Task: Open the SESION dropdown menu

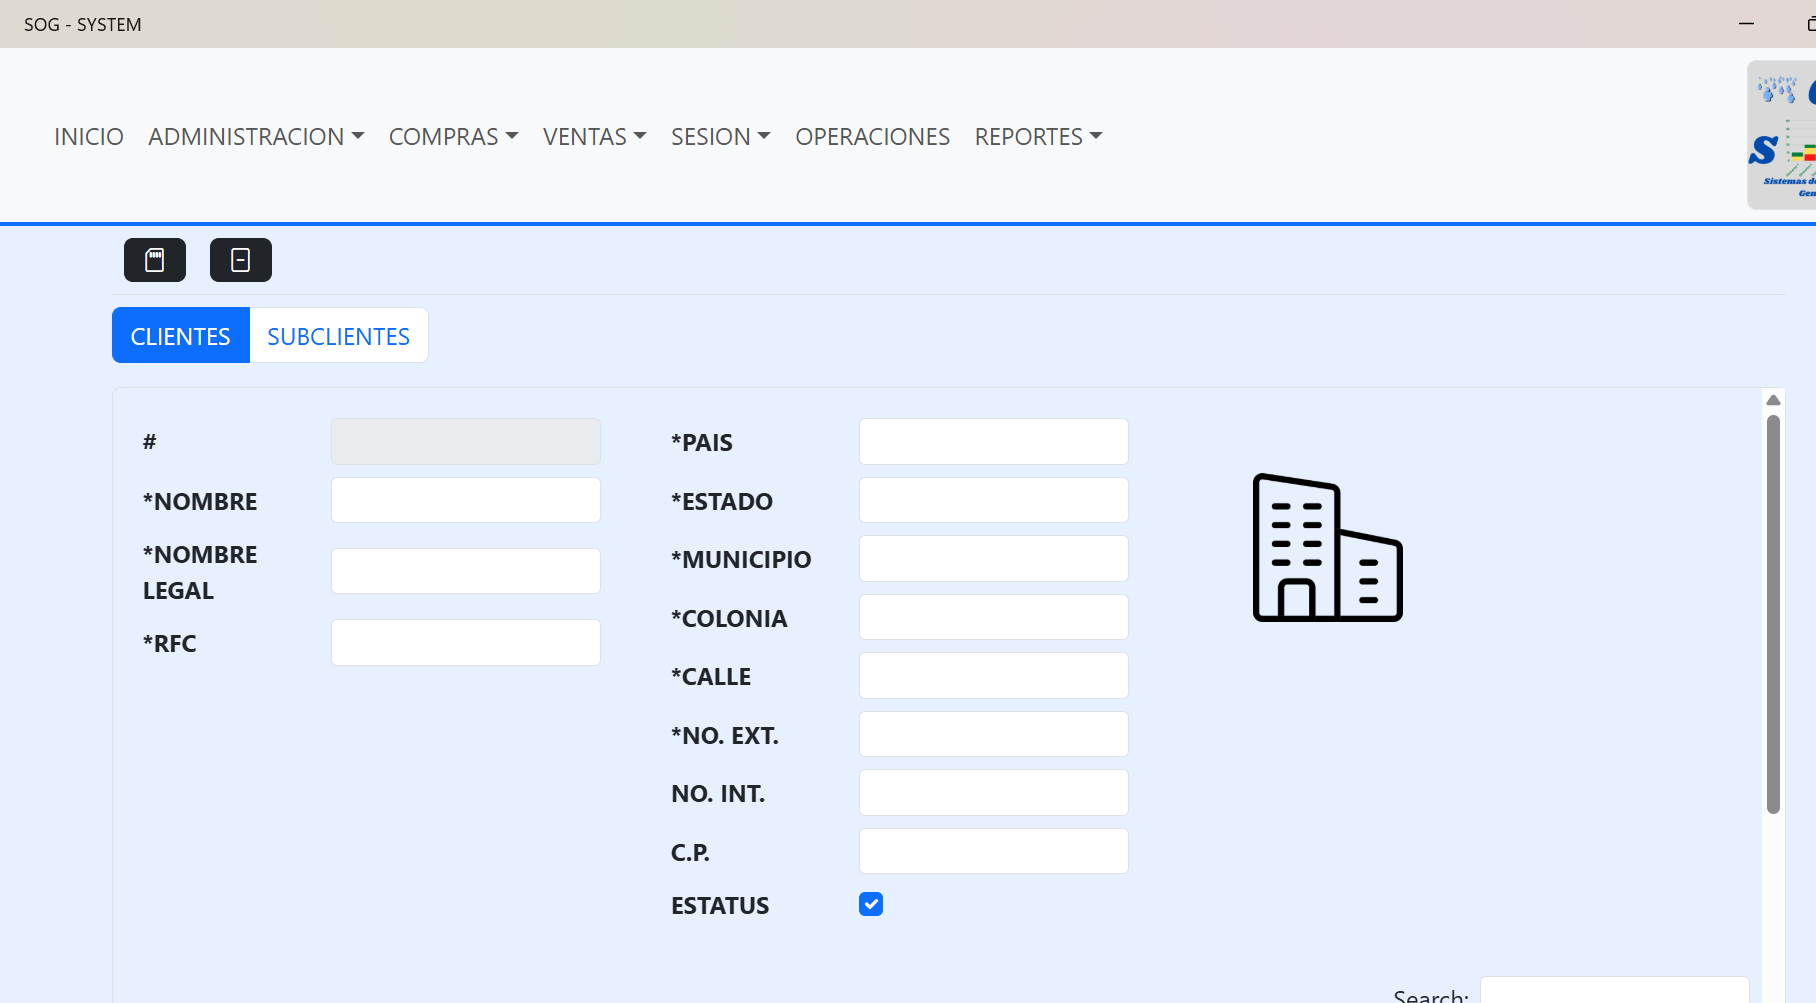Action: [720, 136]
